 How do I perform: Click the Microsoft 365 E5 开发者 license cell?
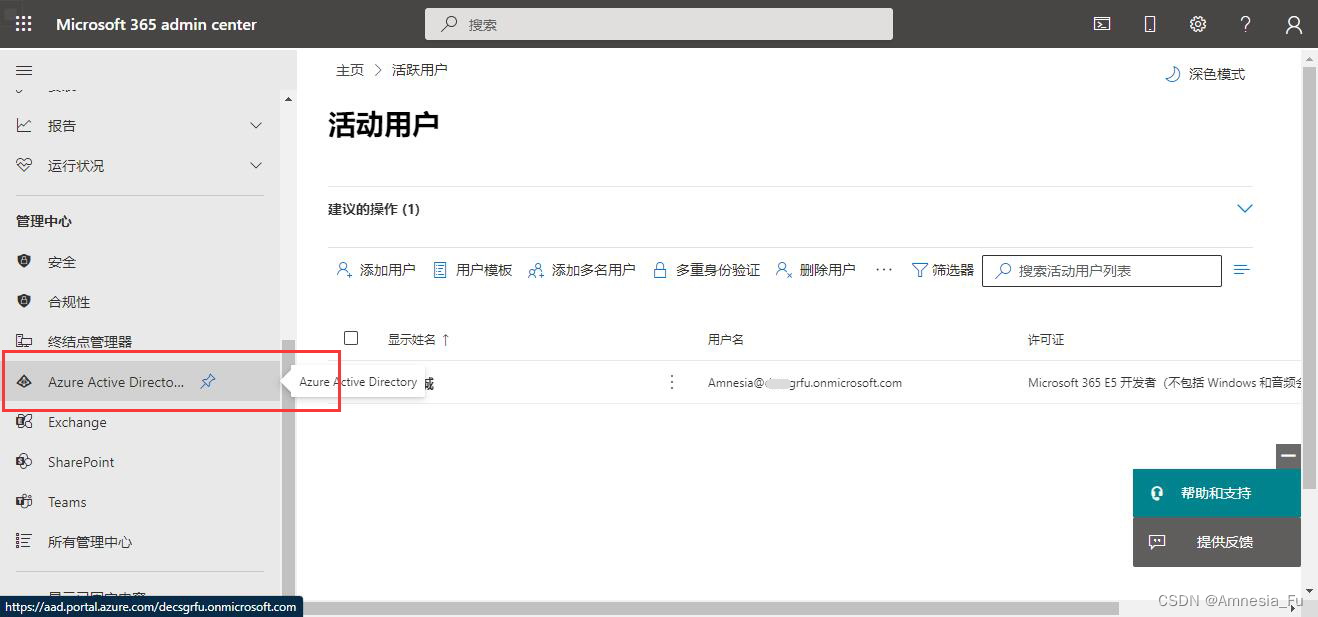coord(1164,382)
